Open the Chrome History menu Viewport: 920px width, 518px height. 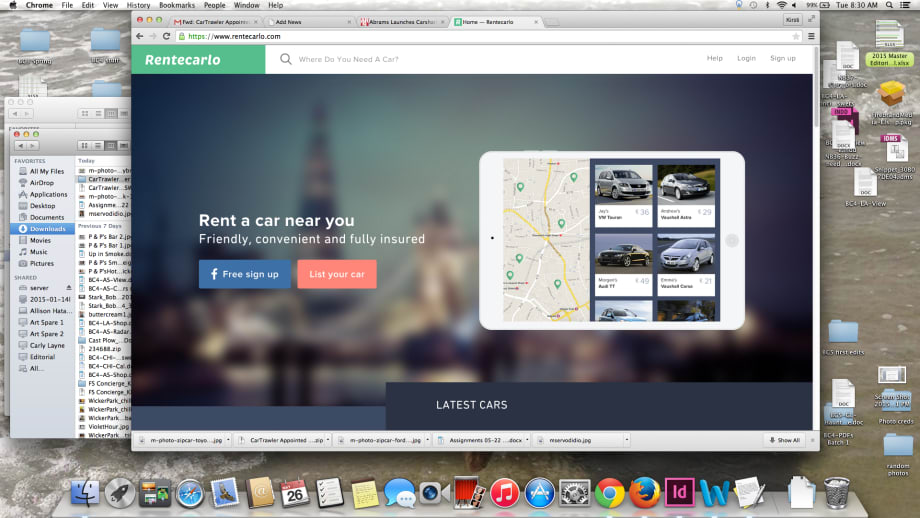tap(138, 5)
